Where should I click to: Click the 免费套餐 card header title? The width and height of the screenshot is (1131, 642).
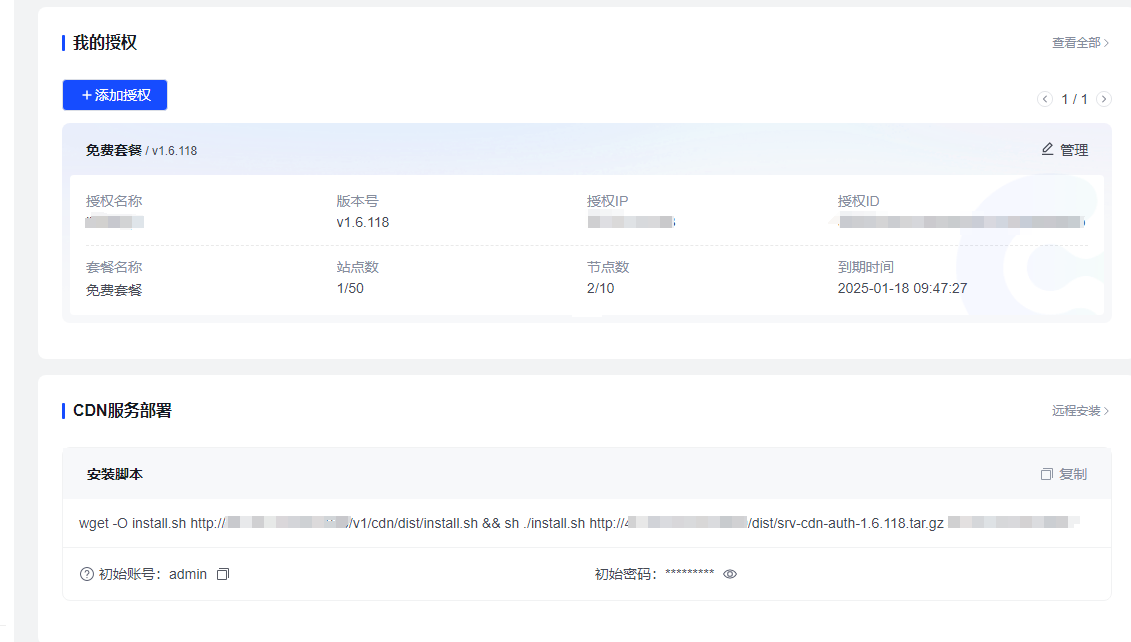(114, 150)
